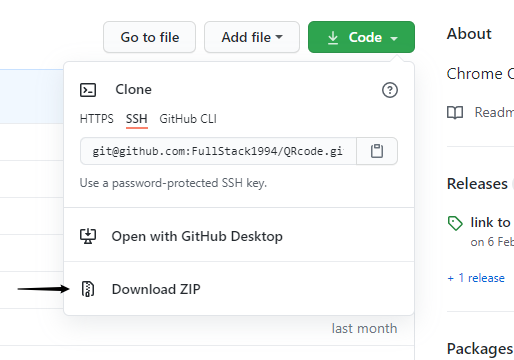The image size is (514, 360).
Task: Click the GitHub Desktop download icon
Action: [88, 236]
